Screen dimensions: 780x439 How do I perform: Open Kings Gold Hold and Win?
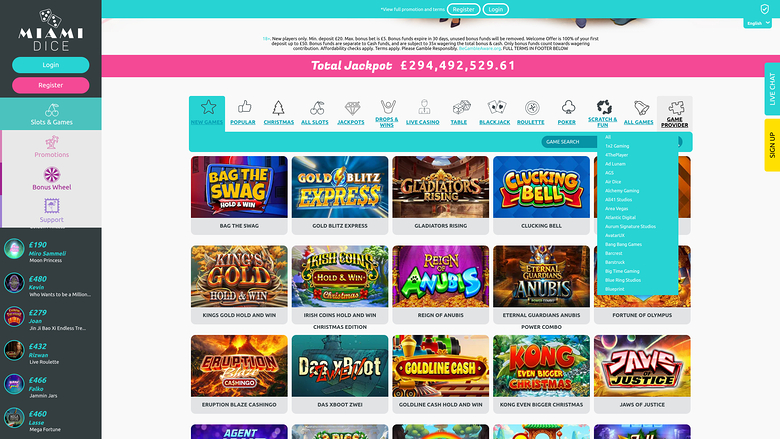pyautogui.click(x=239, y=284)
